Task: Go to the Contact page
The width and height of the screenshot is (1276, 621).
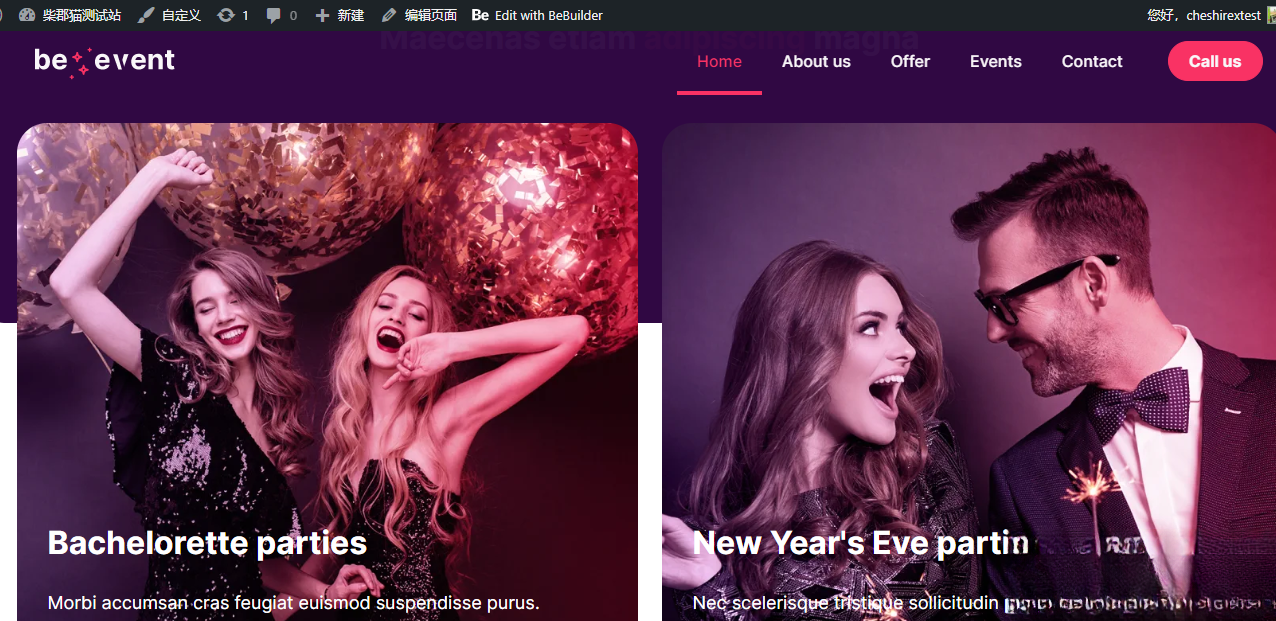Action: (x=1091, y=61)
